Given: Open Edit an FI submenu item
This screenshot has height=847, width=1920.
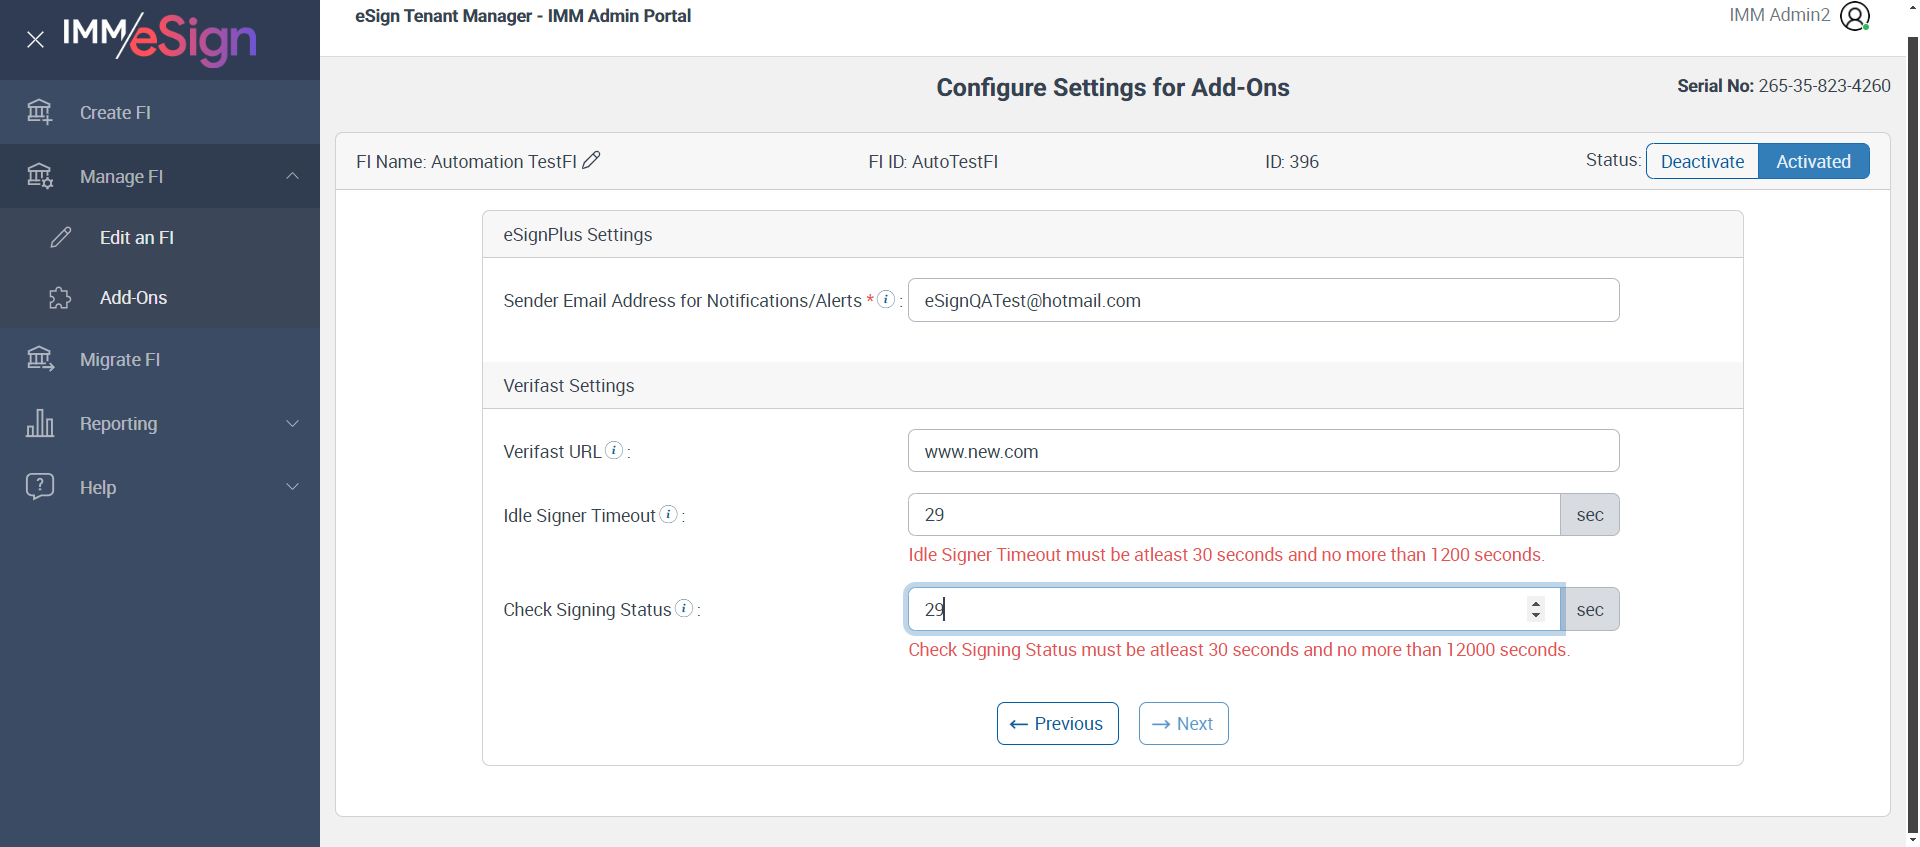Looking at the screenshot, I should 137,237.
